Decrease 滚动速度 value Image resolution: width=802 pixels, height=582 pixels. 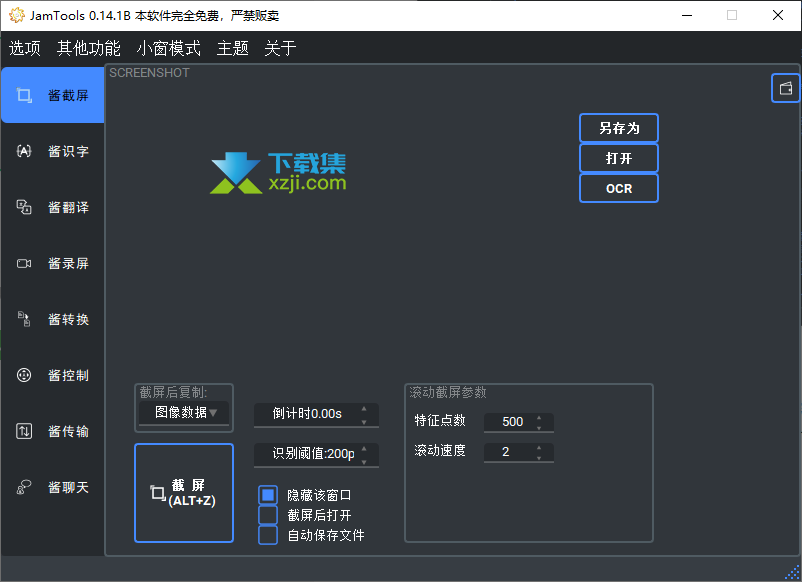click(x=539, y=458)
